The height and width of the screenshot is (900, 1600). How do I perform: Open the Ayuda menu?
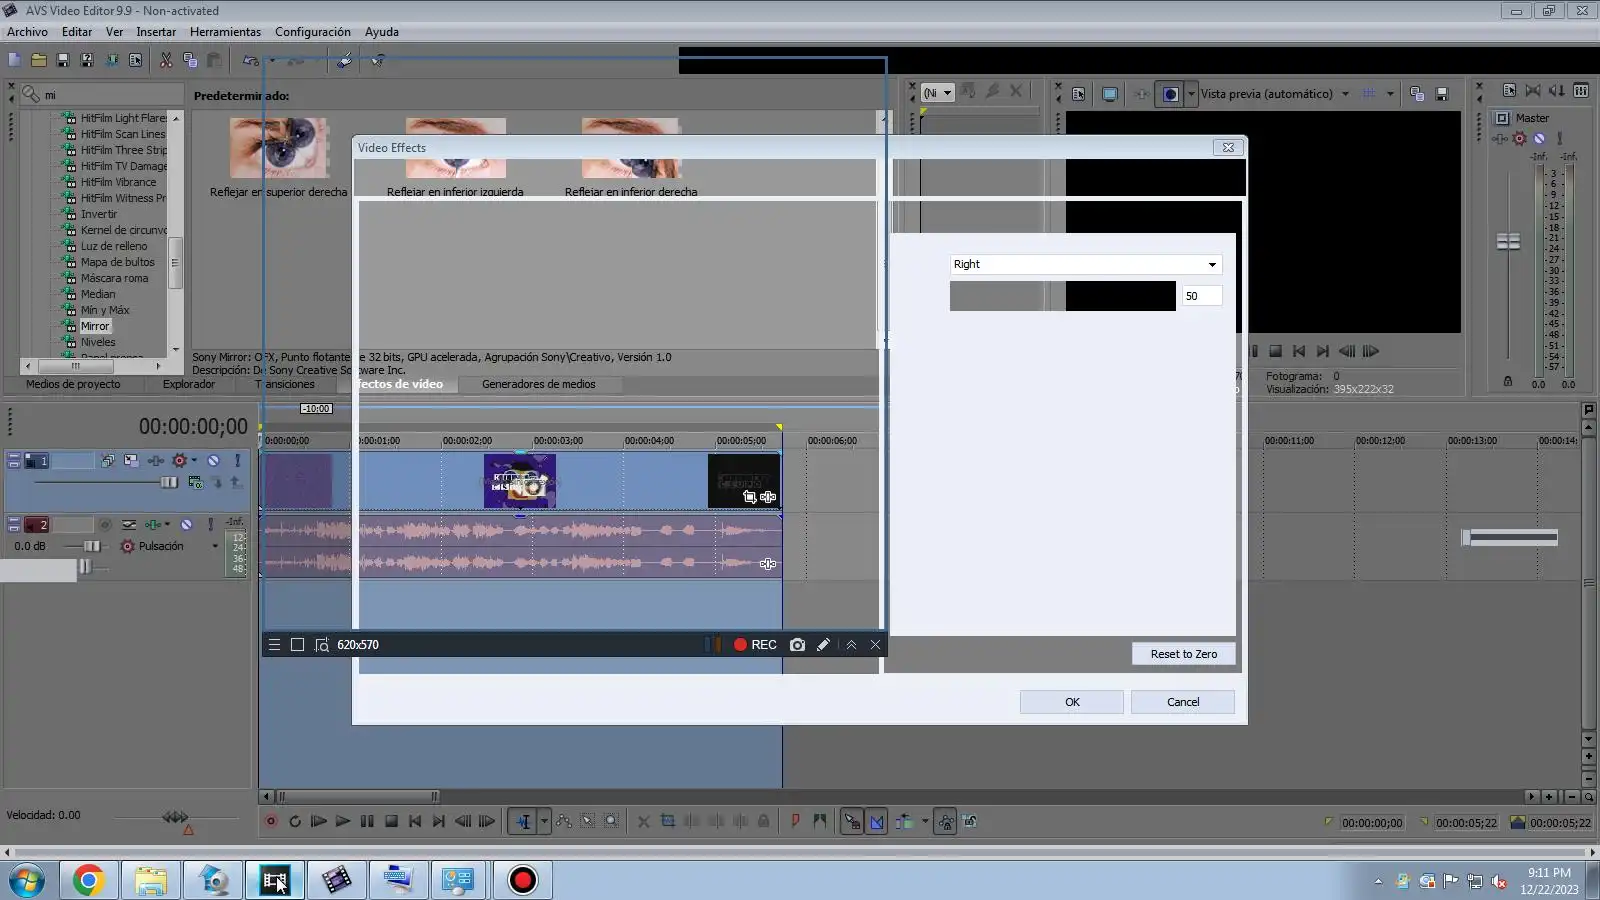(x=382, y=32)
